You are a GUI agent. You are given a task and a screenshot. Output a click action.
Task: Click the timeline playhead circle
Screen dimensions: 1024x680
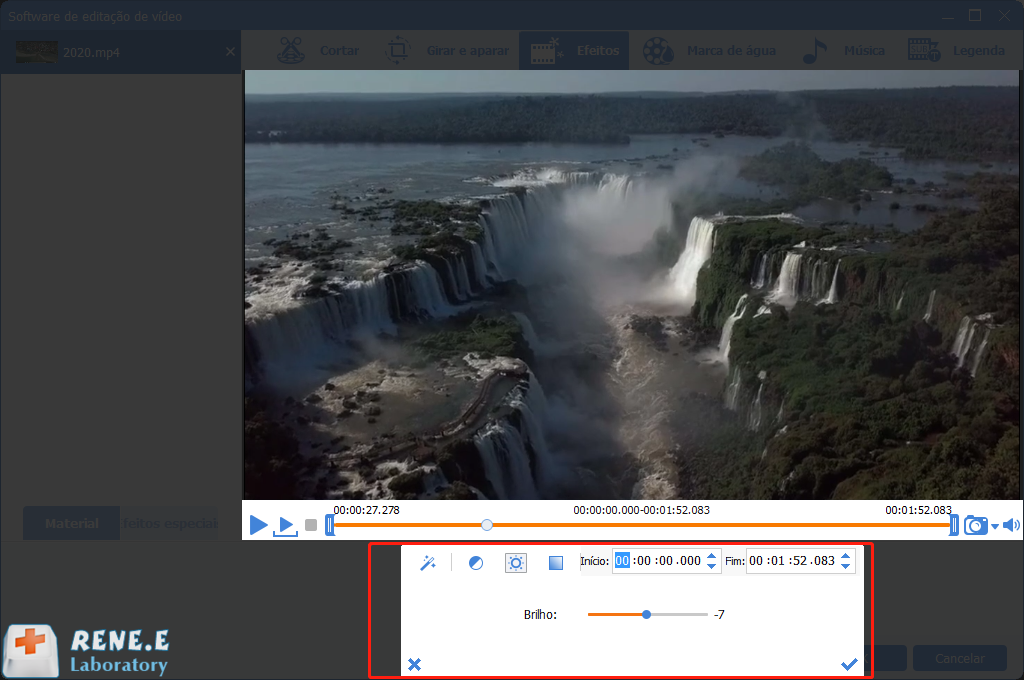click(x=487, y=525)
